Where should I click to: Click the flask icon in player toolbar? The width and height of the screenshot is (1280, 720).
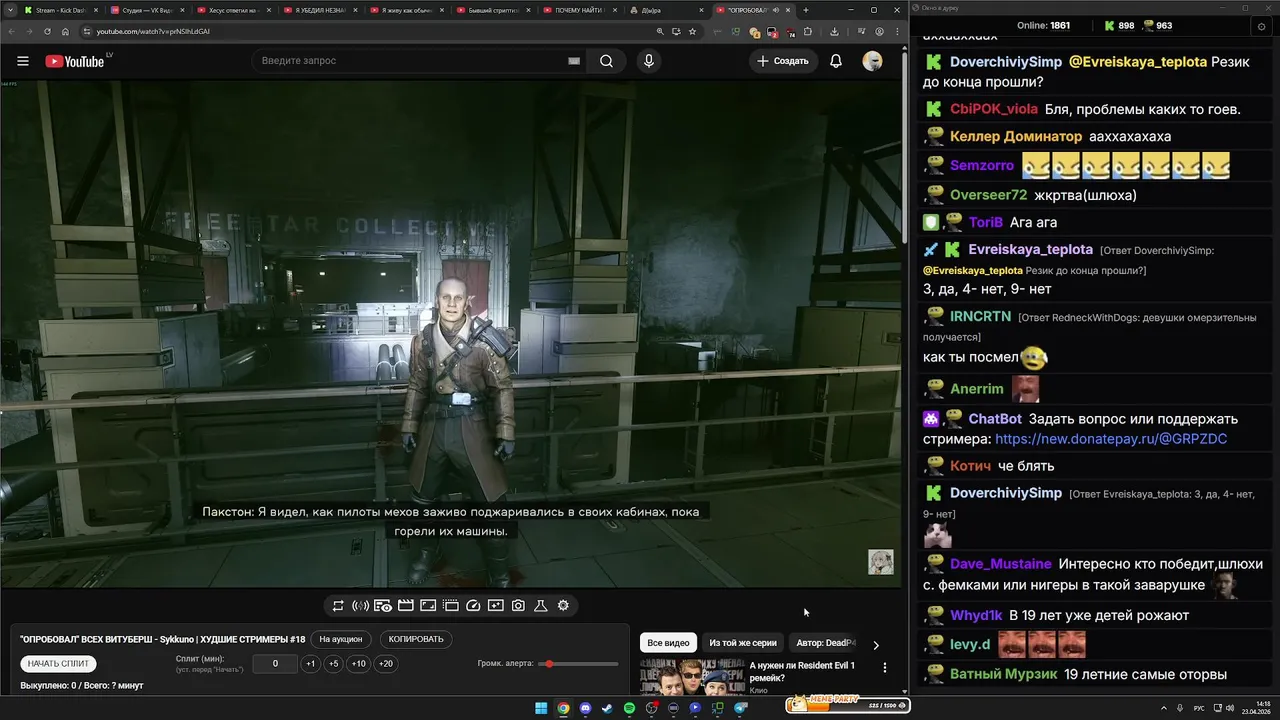point(540,606)
